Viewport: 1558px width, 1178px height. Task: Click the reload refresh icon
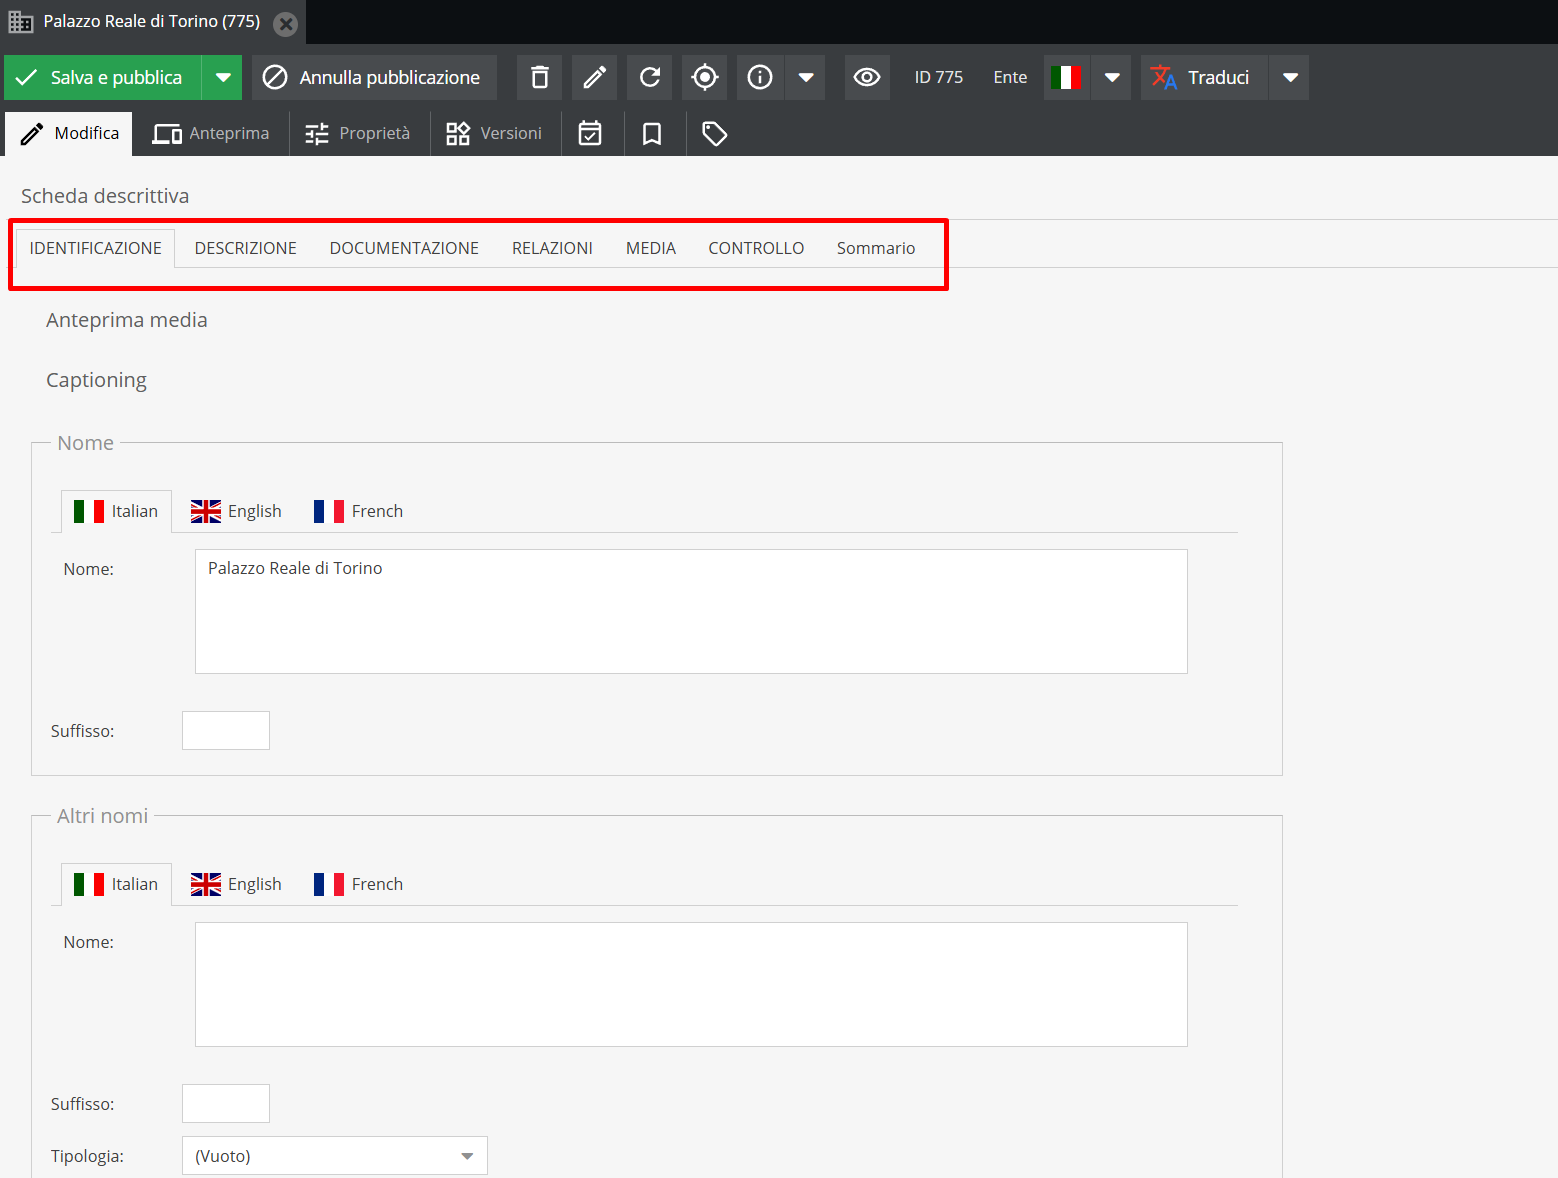(649, 77)
